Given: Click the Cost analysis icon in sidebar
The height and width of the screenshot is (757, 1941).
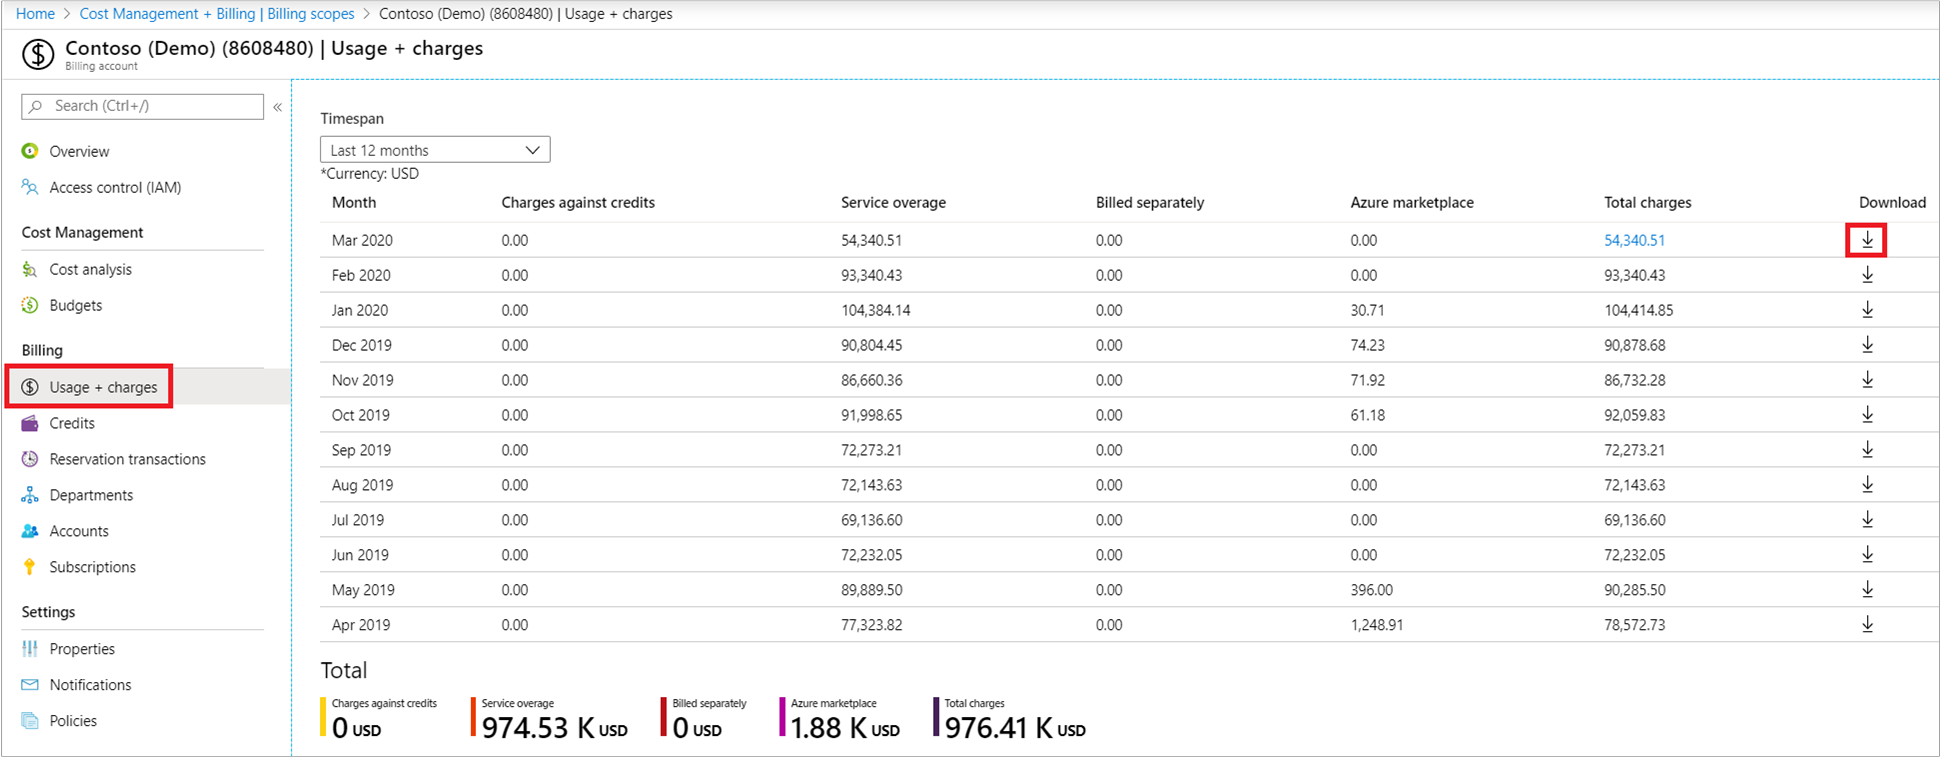Looking at the screenshot, I should (x=30, y=270).
